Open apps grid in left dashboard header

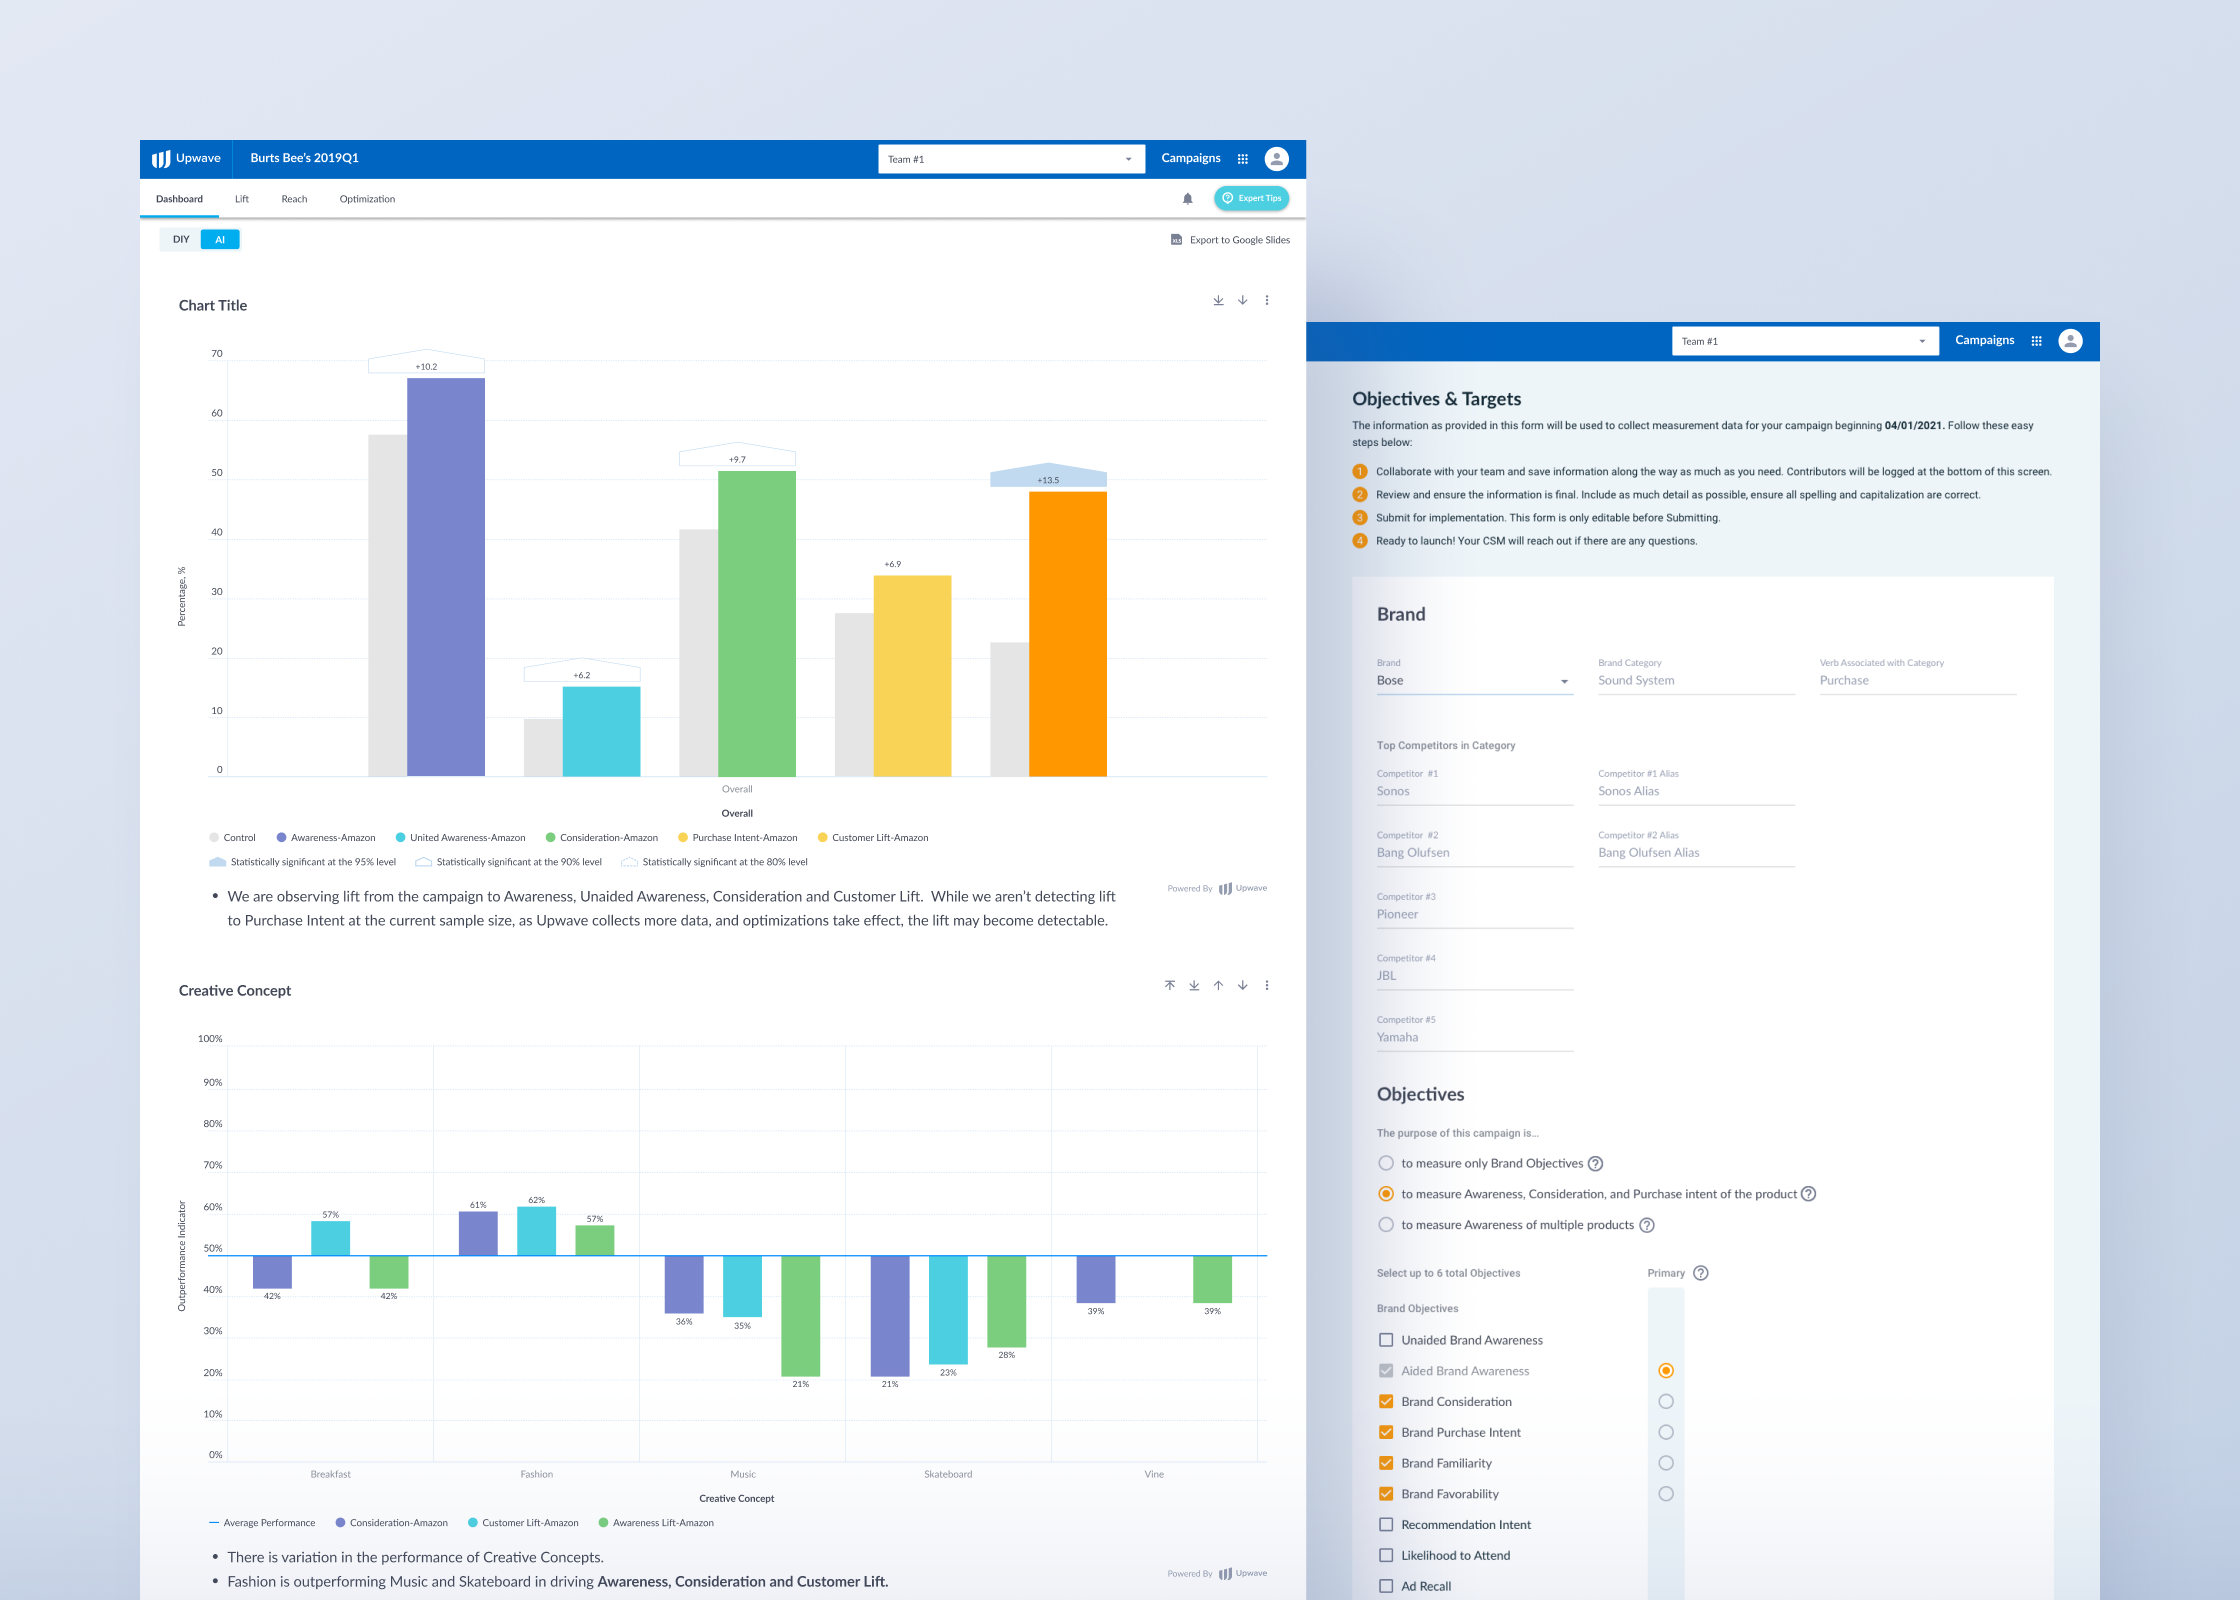(1243, 159)
